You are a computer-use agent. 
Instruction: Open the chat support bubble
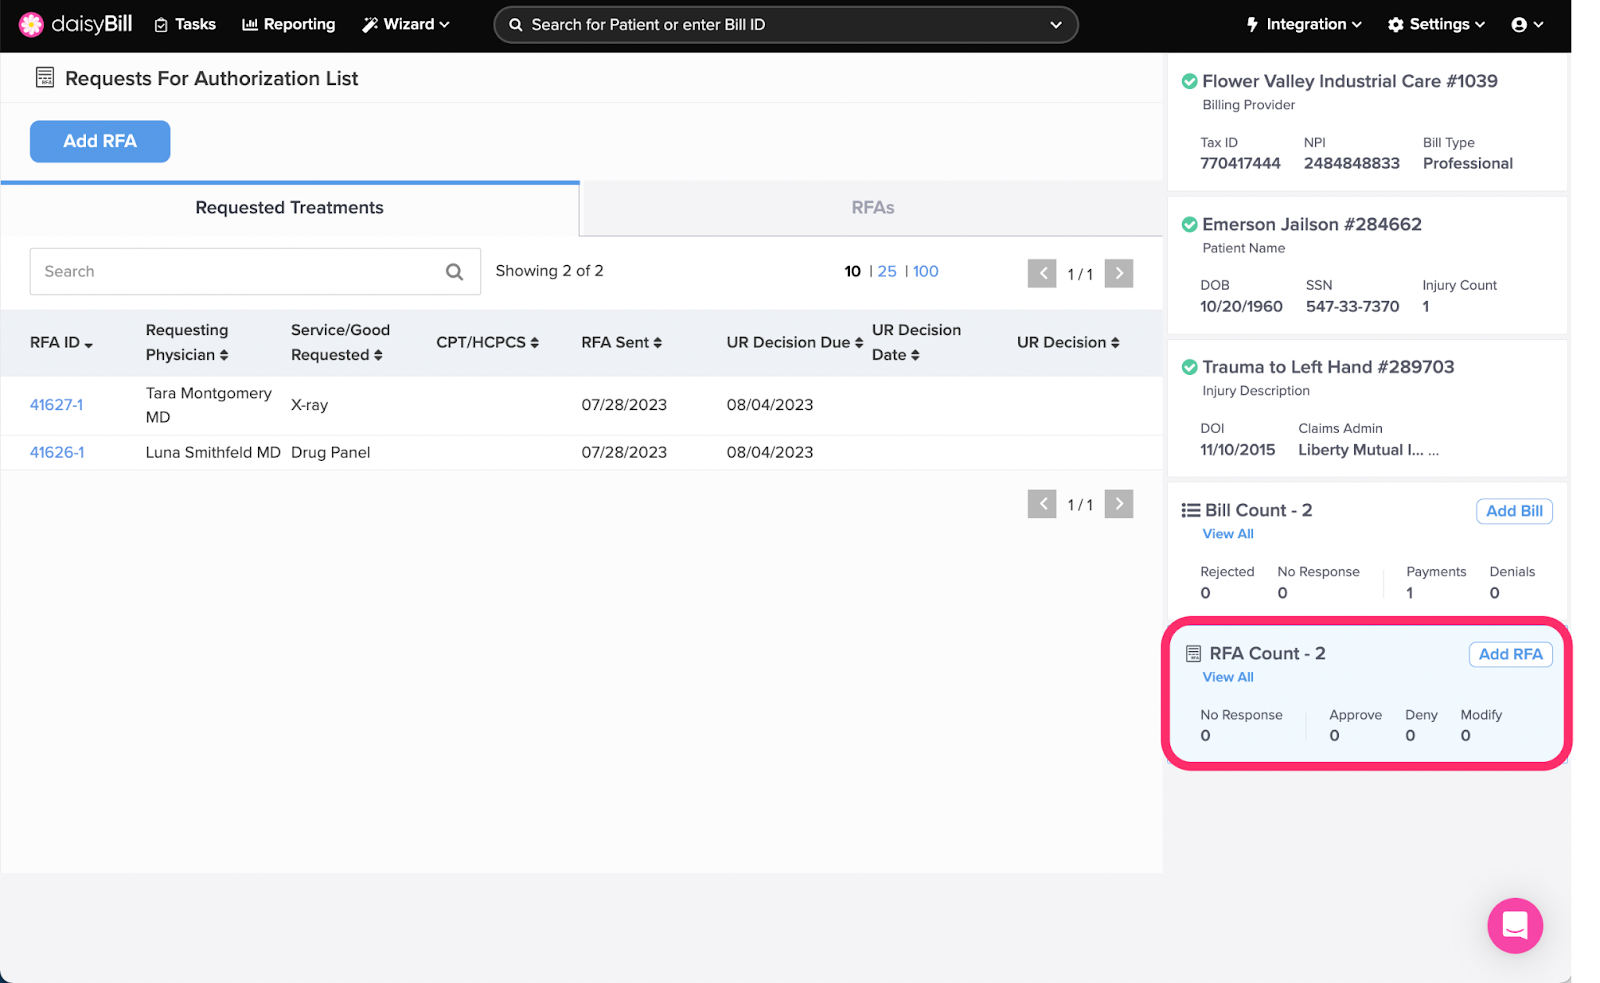(1514, 925)
